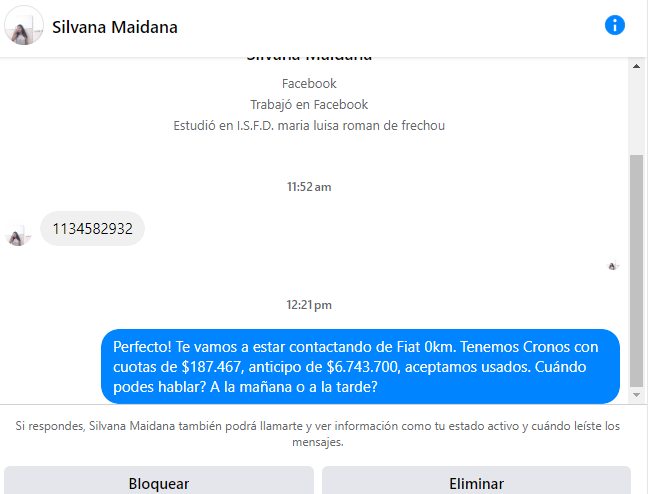Select the 1134582932 message bubble
Image resolution: width=659 pixels, height=494 pixels.
point(92,229)
